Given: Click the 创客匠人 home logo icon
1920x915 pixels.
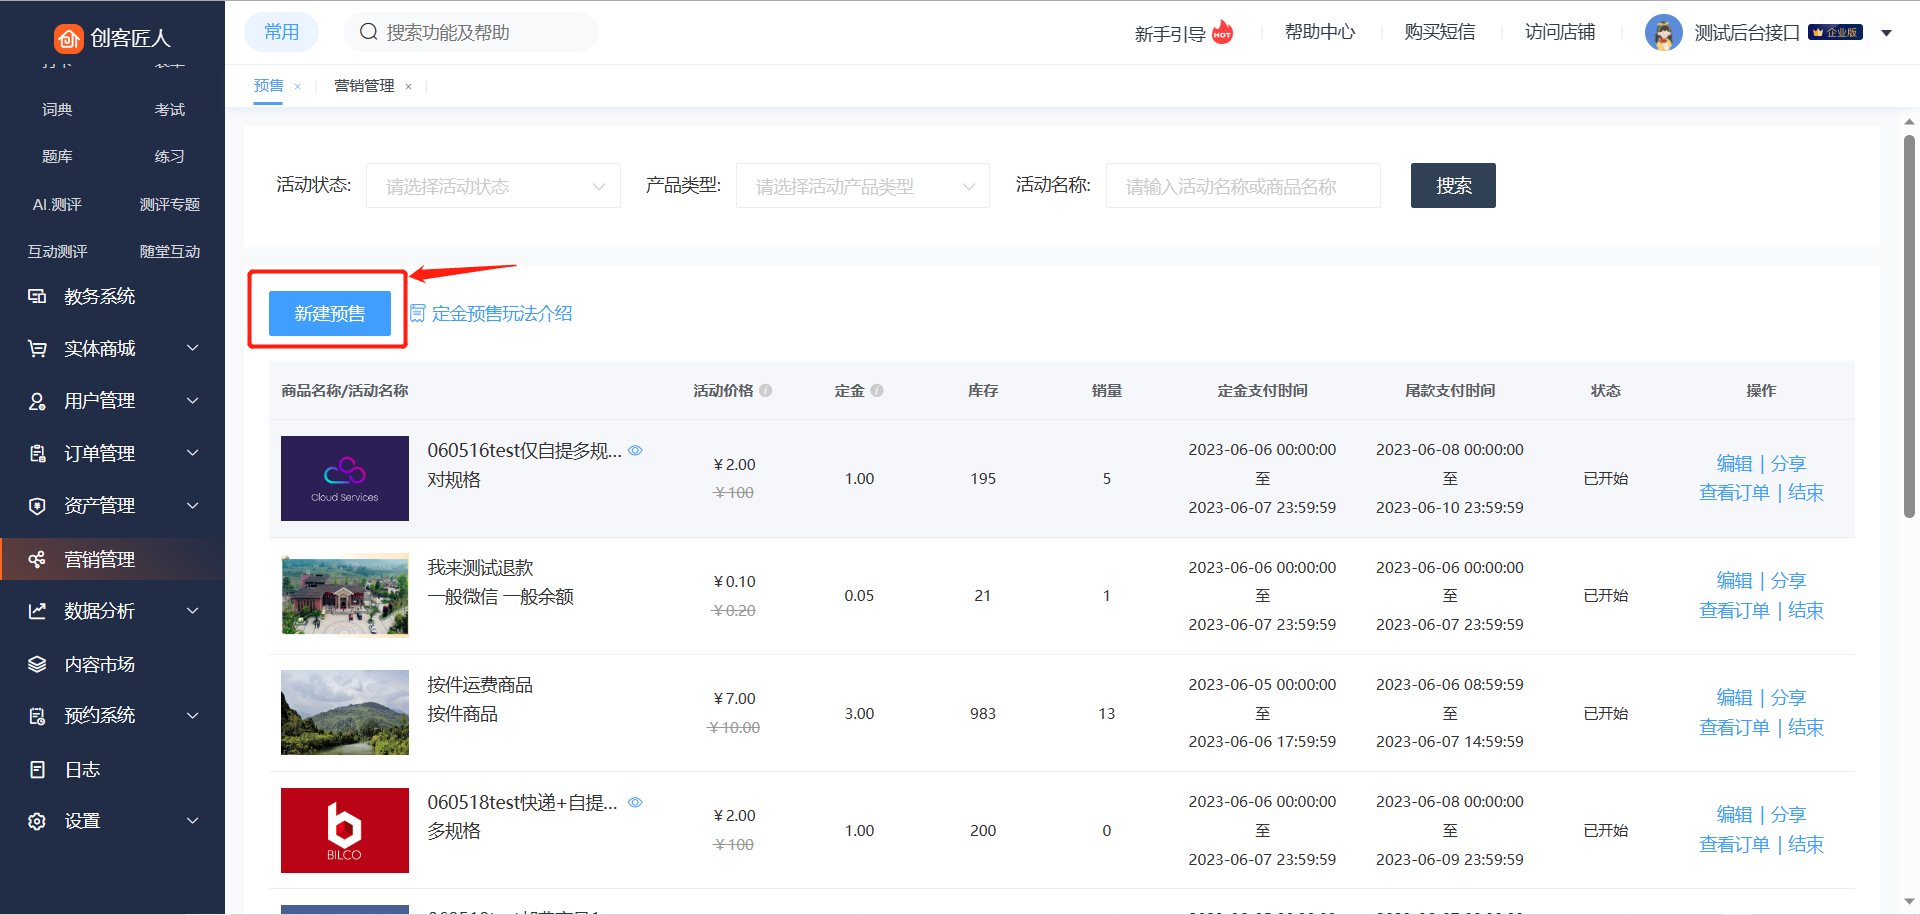Looking at the screenshot, I should coord(68,38).
